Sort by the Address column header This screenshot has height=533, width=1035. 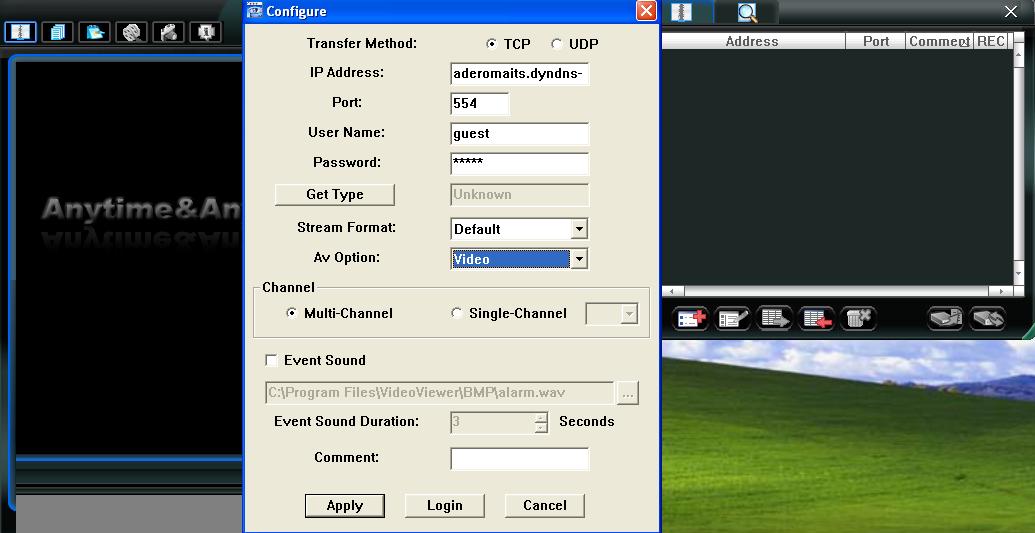tap(753, 41)
